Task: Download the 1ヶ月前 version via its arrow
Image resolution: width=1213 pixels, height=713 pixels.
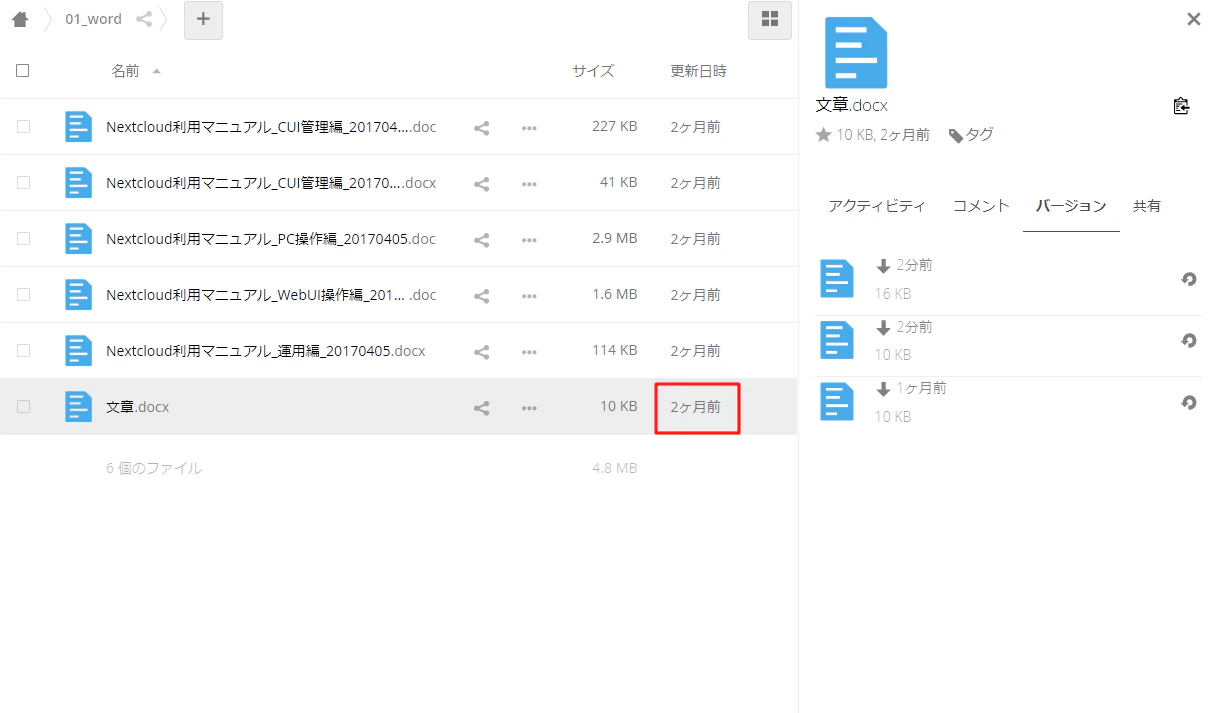Action: pyautogui.click(x=883, y=388)
